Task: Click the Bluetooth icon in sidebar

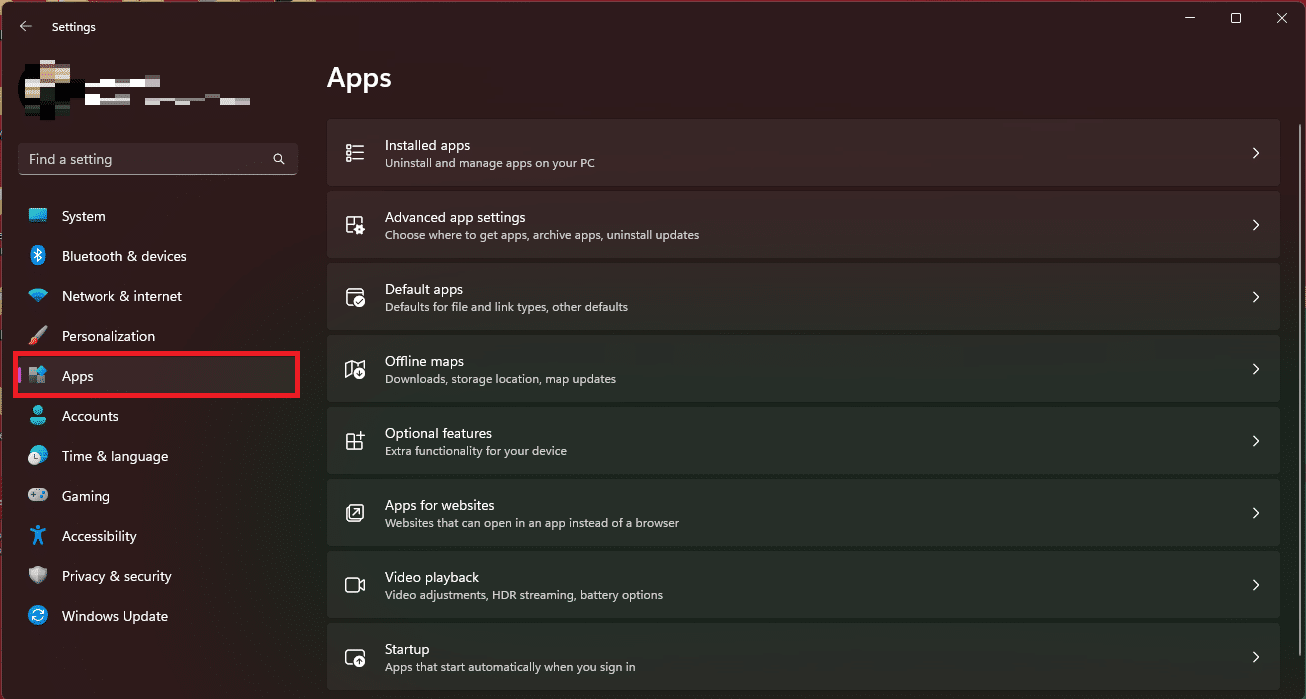Action: [x=38, y=256]
